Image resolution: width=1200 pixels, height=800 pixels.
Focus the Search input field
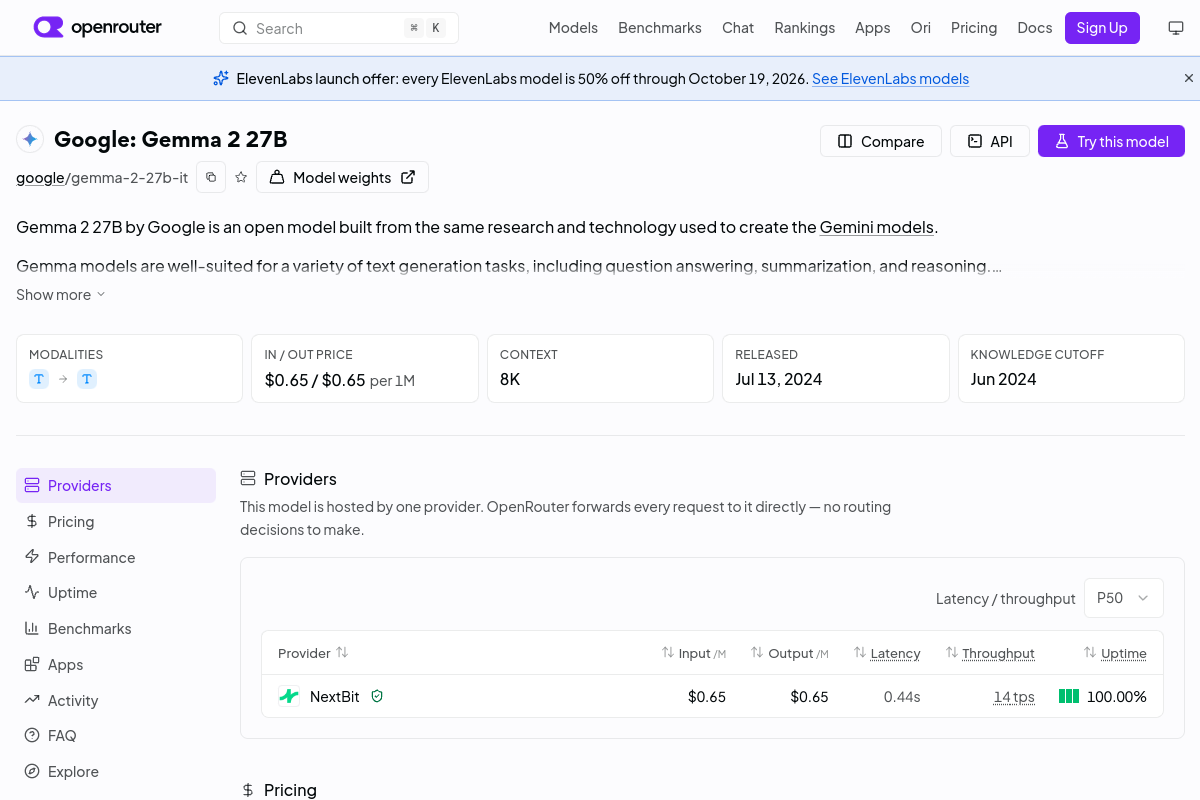339,28
